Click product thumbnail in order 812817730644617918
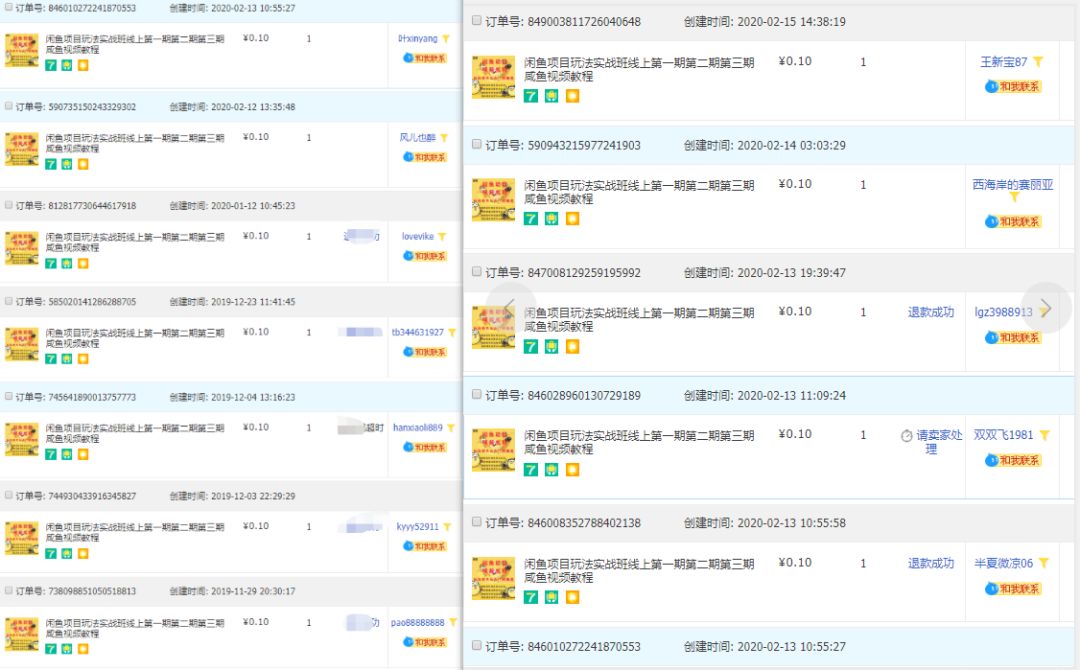This screenshot has height=670, width=1080. (x=21, y=247)
